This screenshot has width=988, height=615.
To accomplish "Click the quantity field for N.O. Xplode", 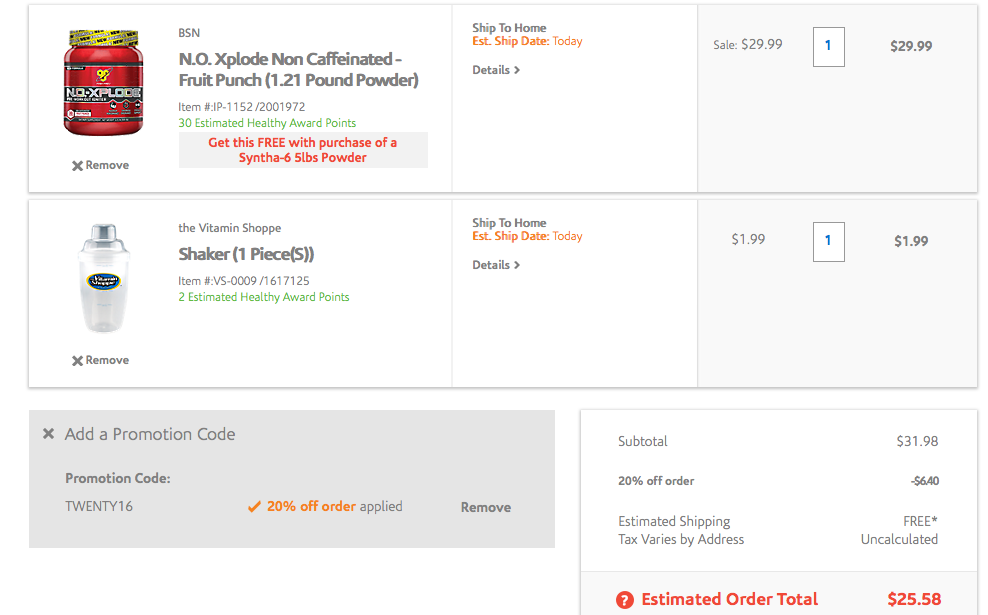I will [829, 47].
